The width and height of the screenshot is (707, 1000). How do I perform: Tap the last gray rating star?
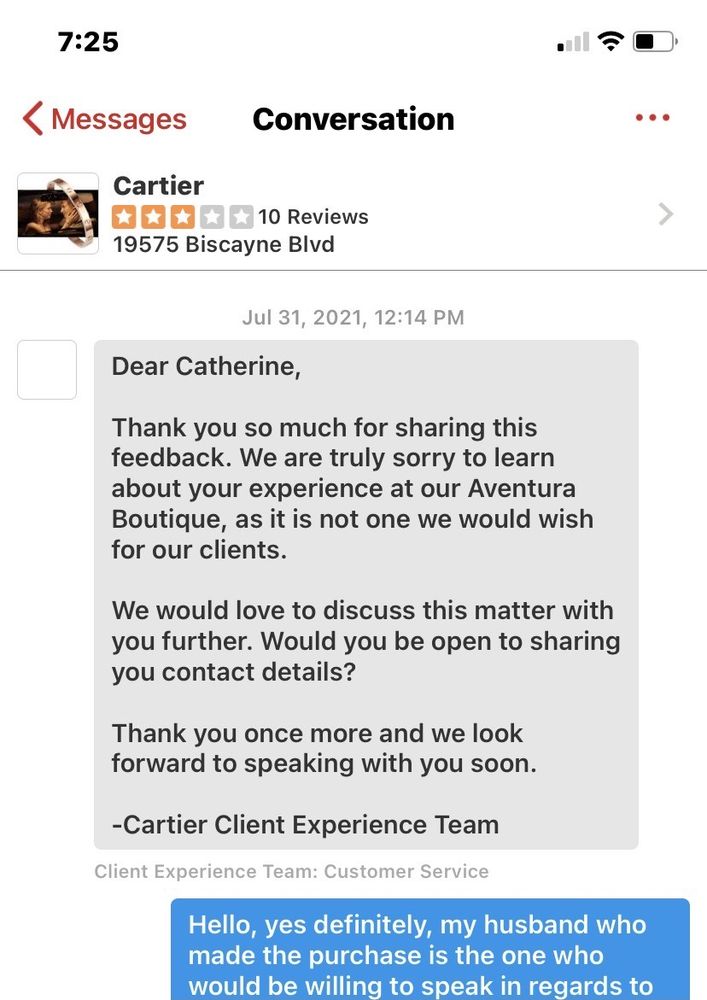241,216
